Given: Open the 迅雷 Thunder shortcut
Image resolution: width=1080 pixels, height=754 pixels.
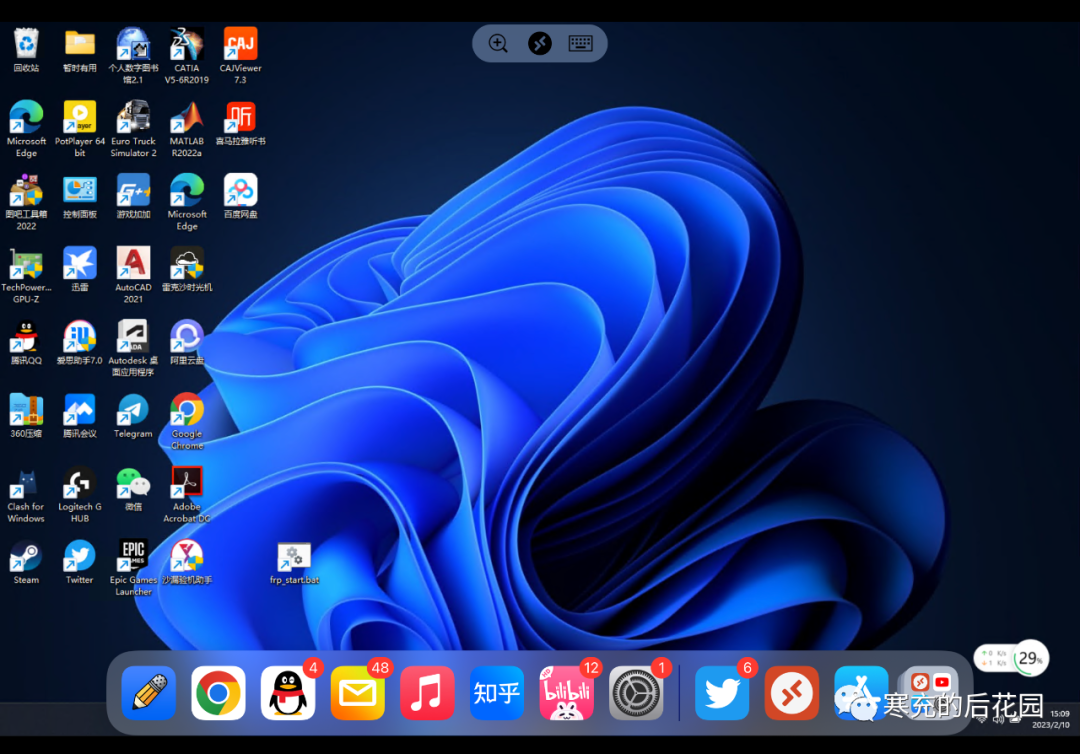Looking at the screenshot, I should coord(80,269).
